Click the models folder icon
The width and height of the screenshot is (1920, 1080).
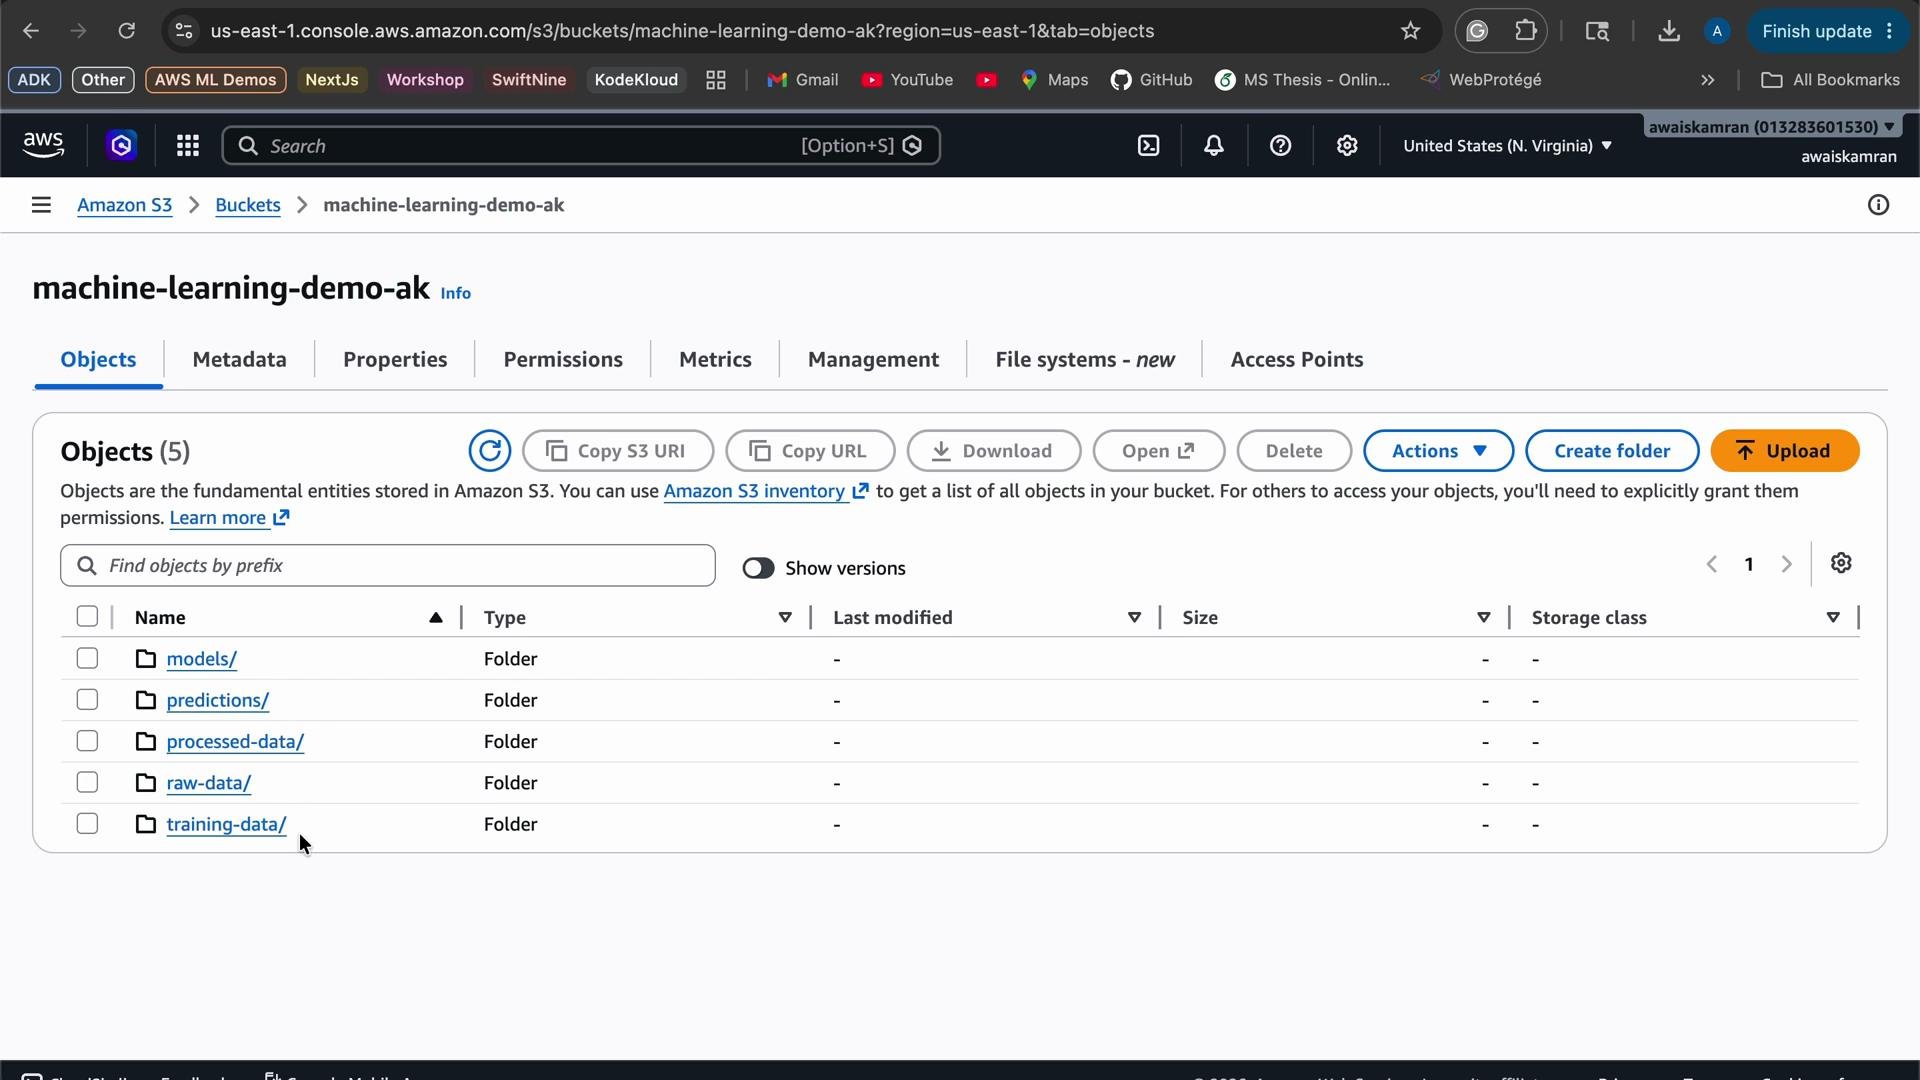coord(146,658)
